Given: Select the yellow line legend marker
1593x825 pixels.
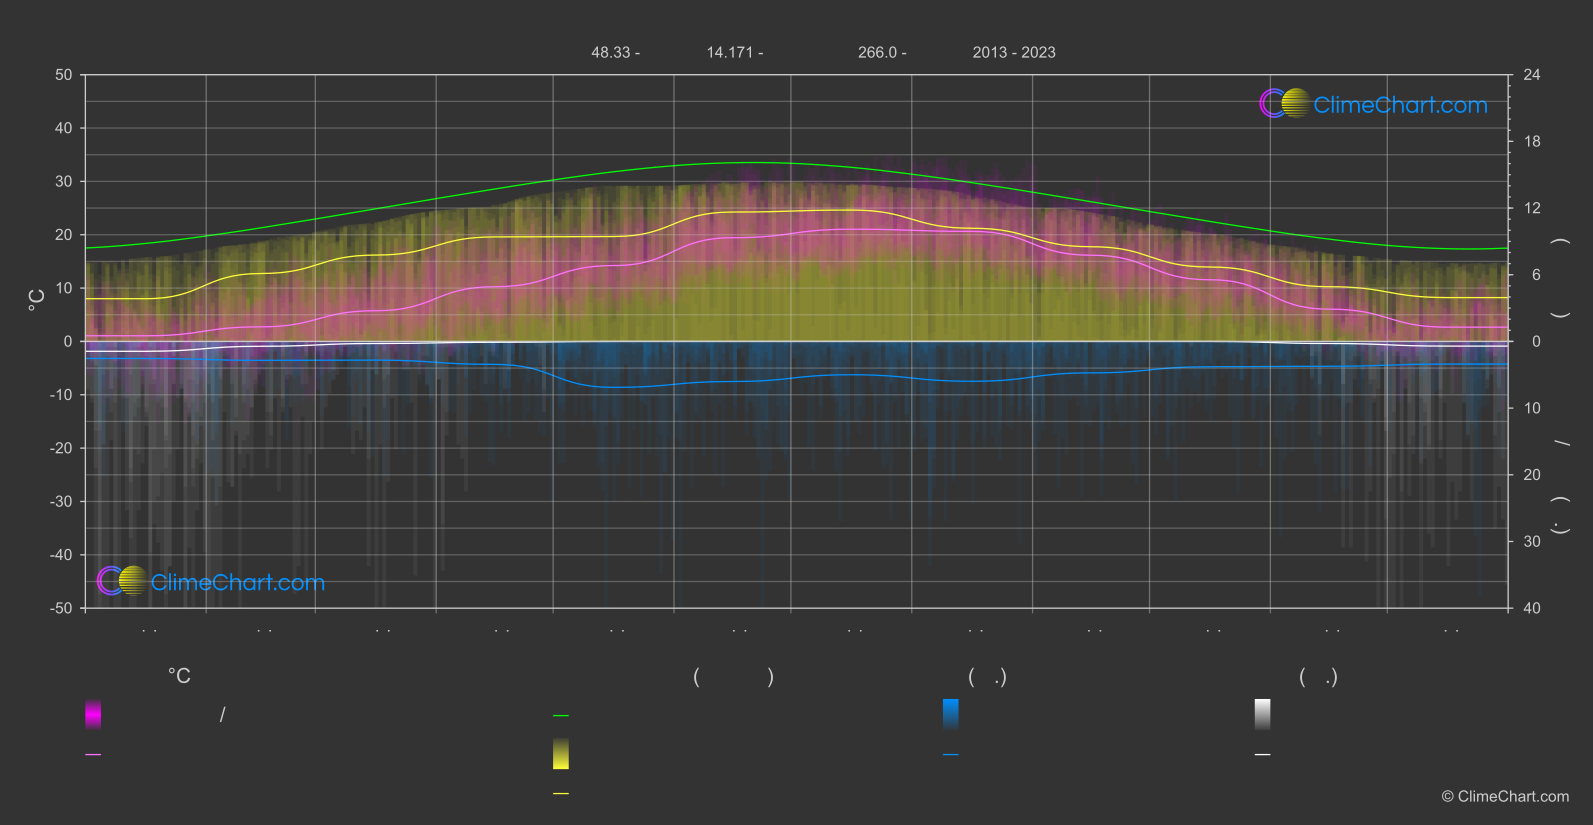Looking at the screenshot, I should [x=561, y=794].
